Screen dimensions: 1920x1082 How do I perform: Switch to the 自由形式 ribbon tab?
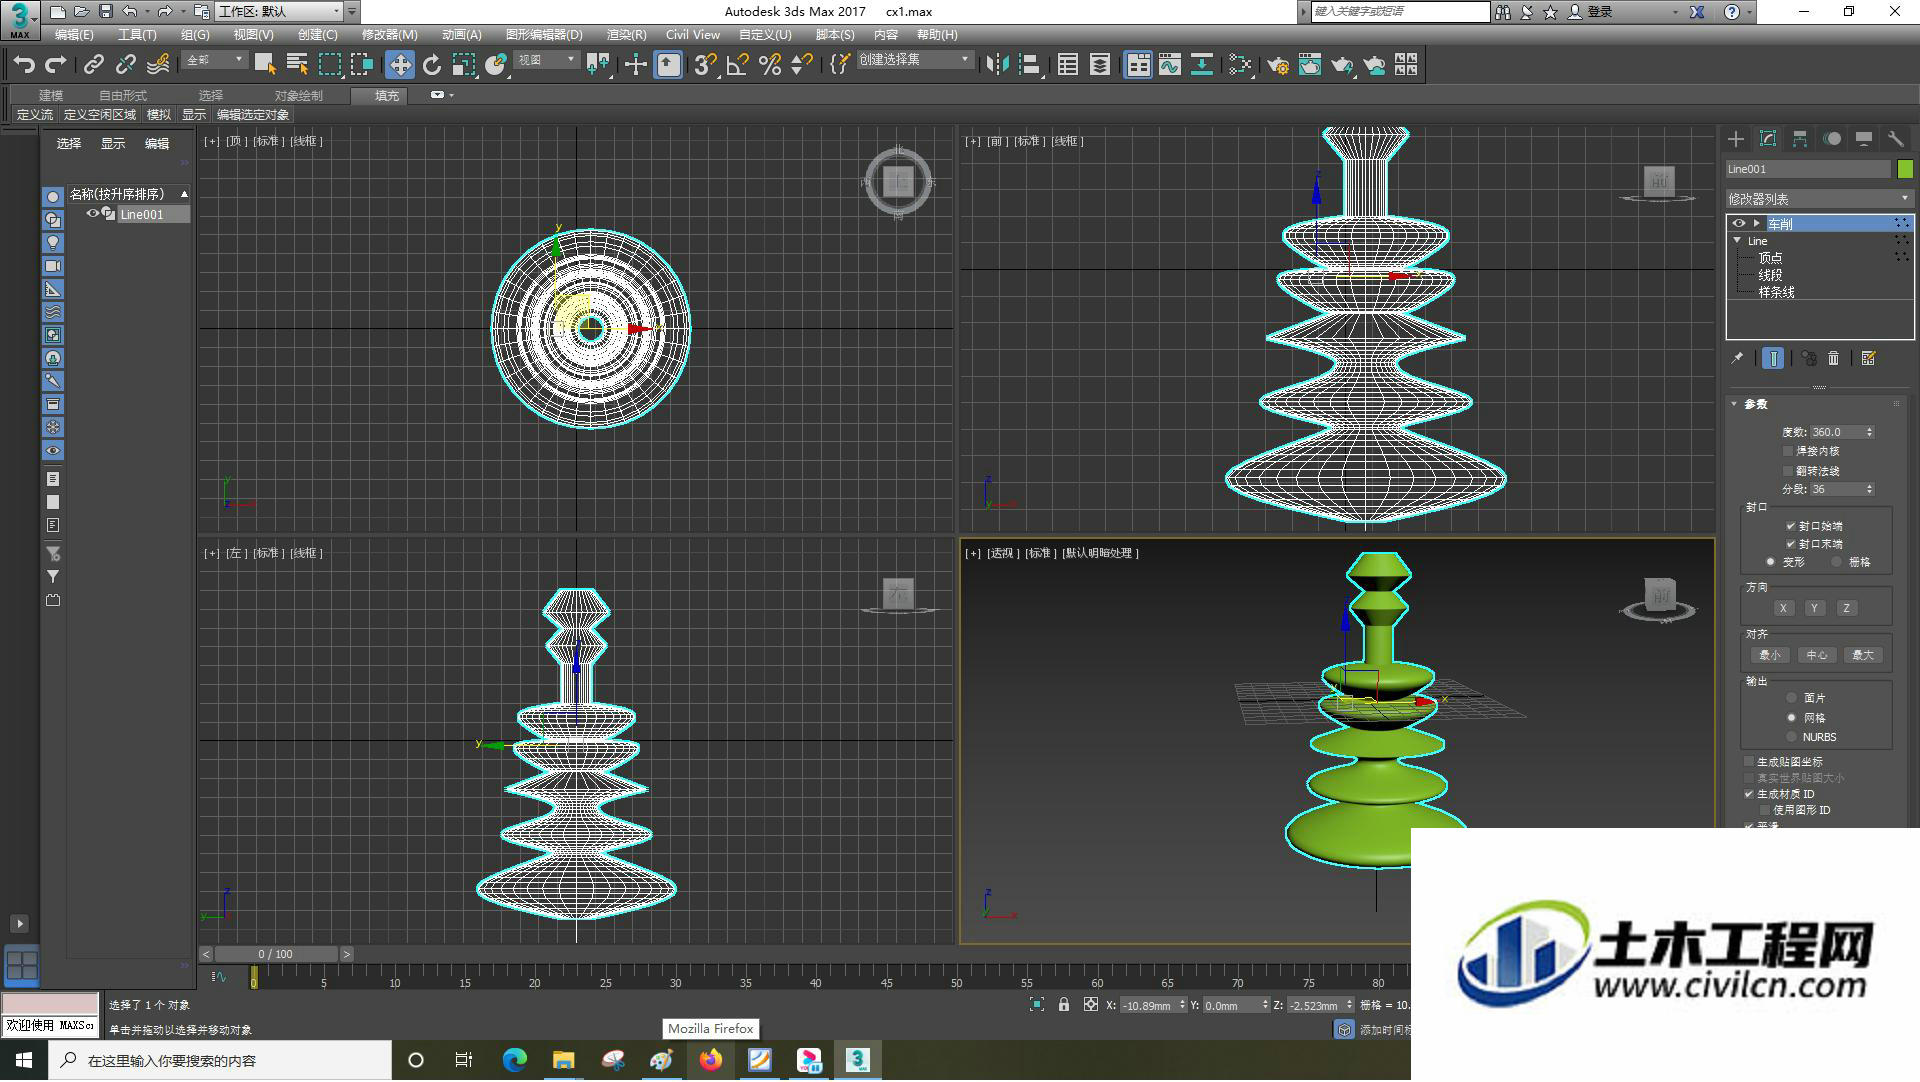pos(123,95)
